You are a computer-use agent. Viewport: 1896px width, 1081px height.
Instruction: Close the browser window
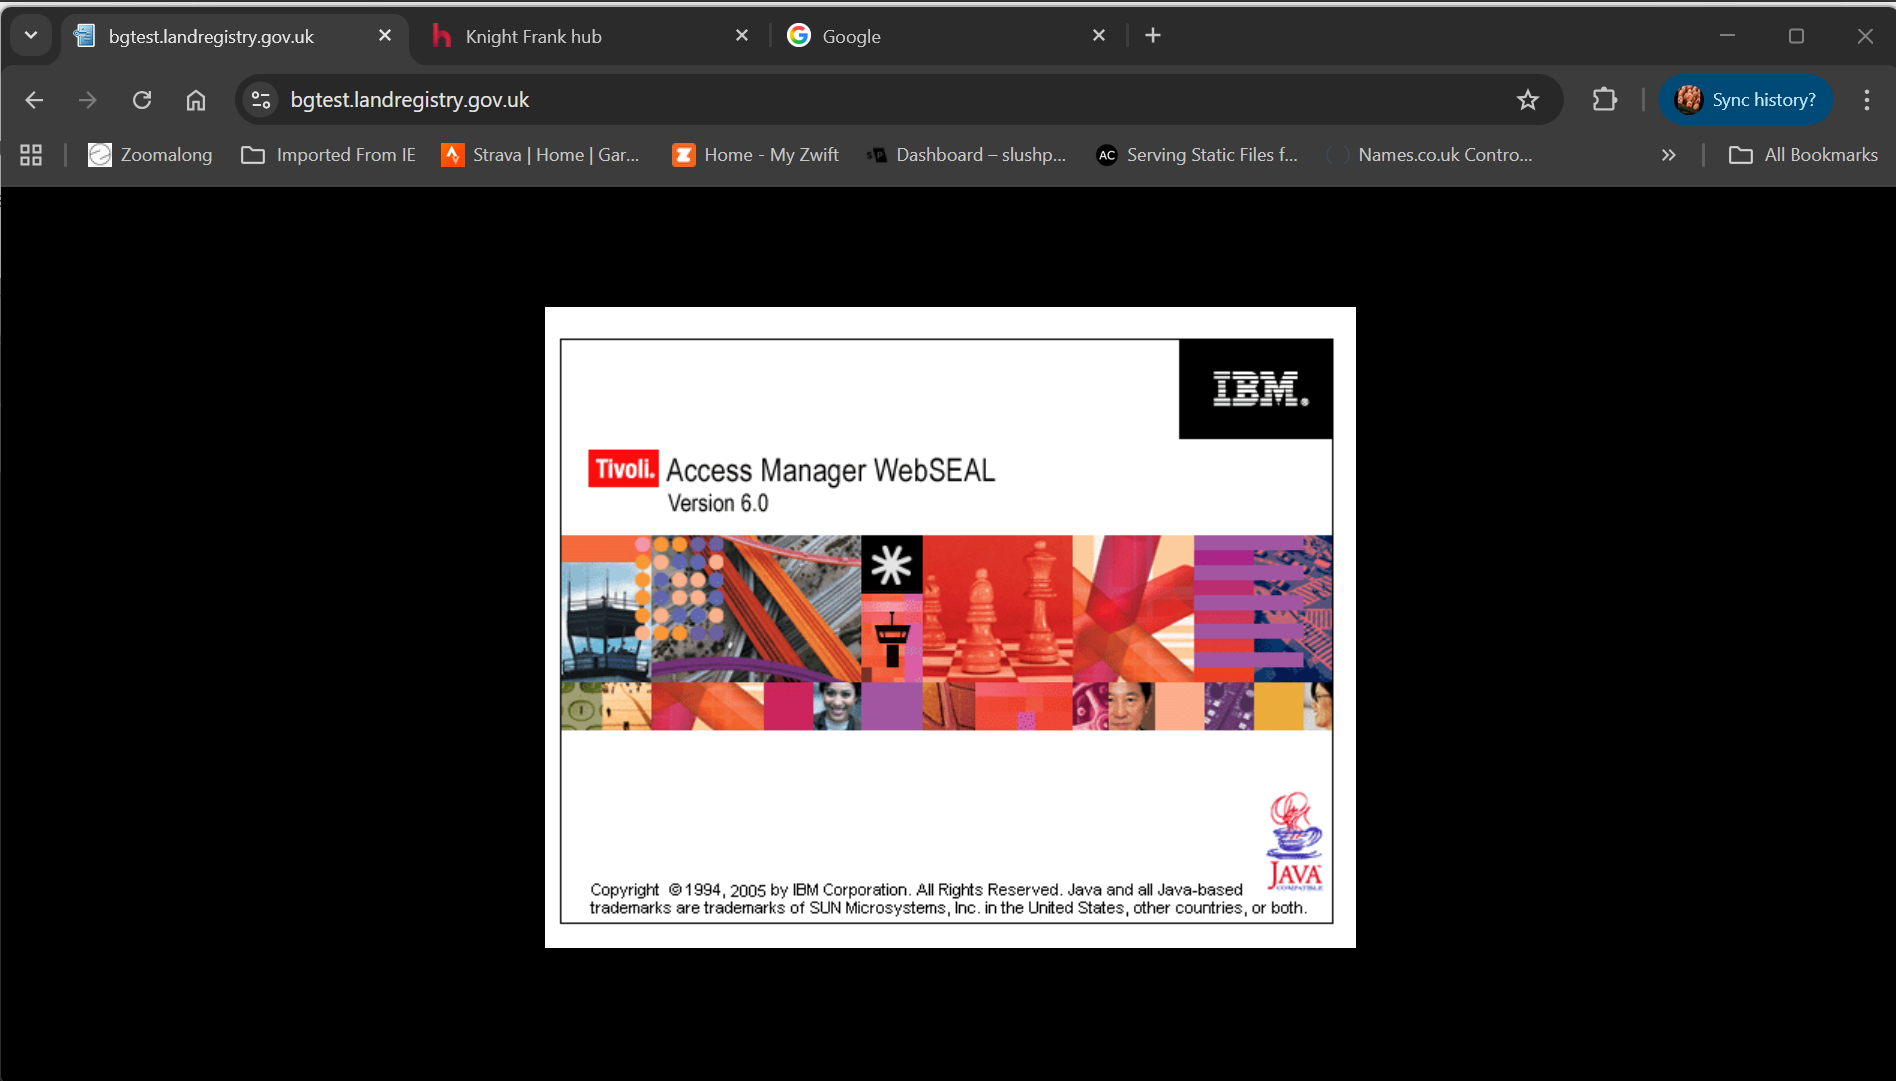pyautogui.click(x=1865, y=36)
